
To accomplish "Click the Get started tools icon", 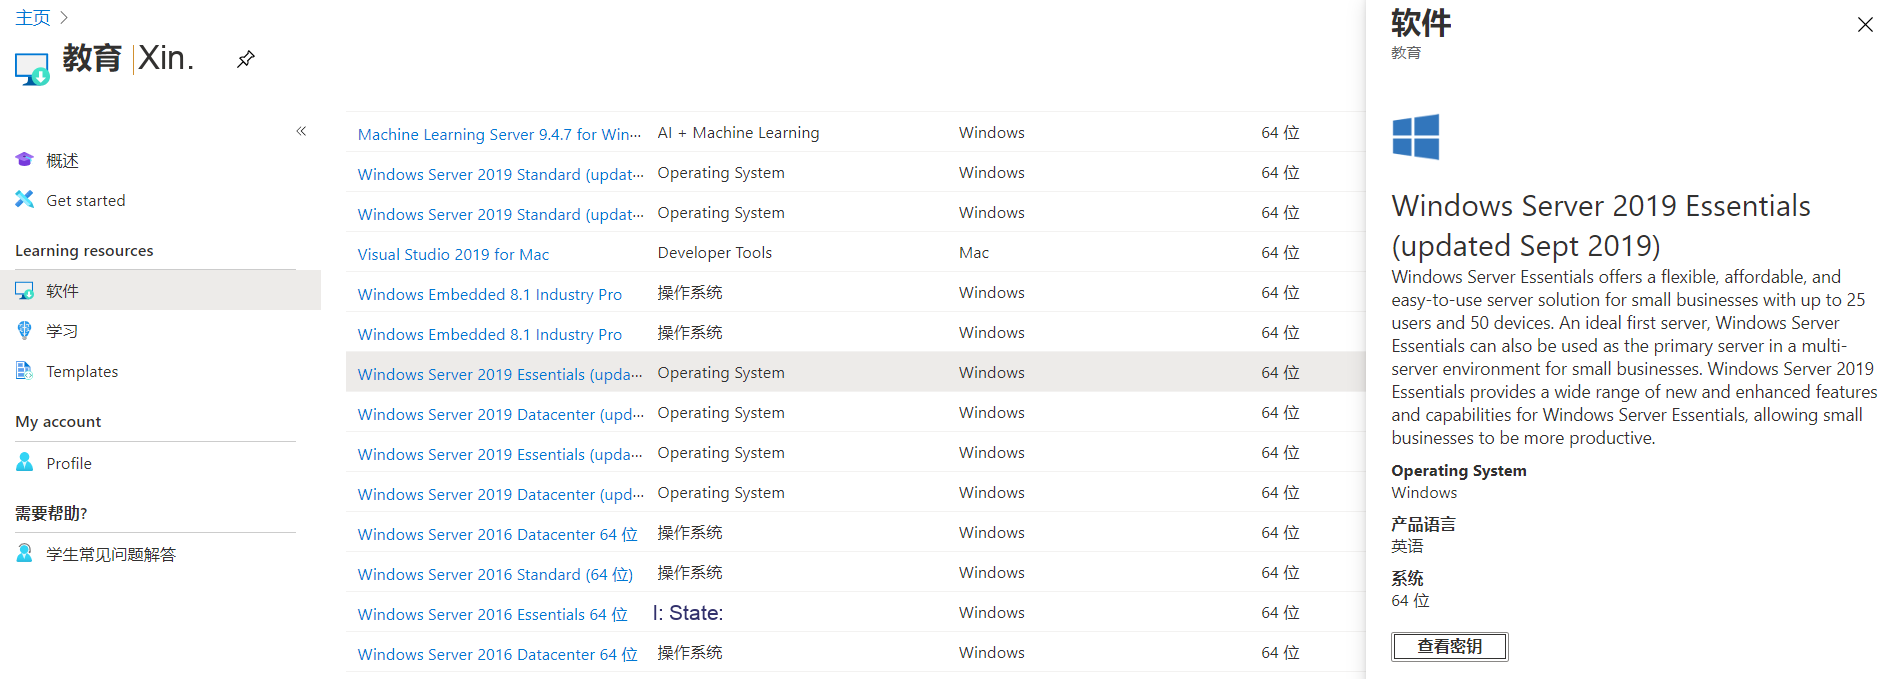I will click(x=24, y=200).
